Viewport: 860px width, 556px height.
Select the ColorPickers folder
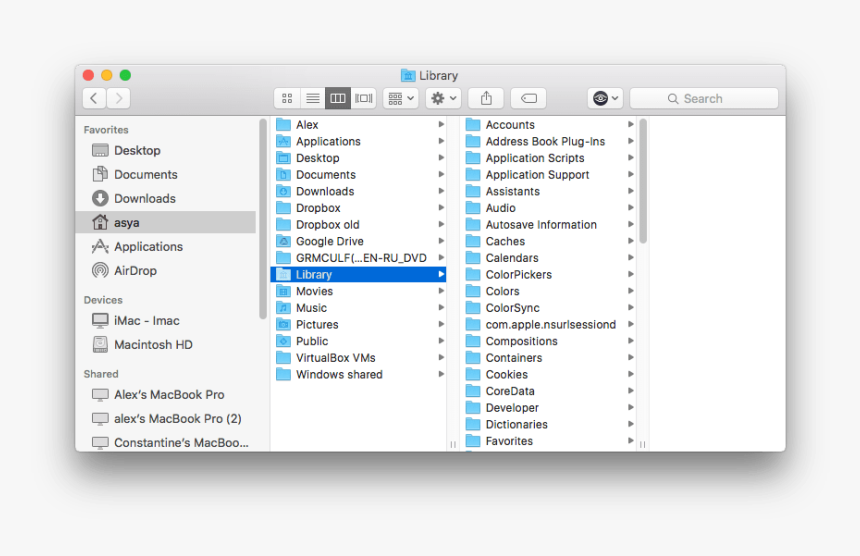coord(548,275)
